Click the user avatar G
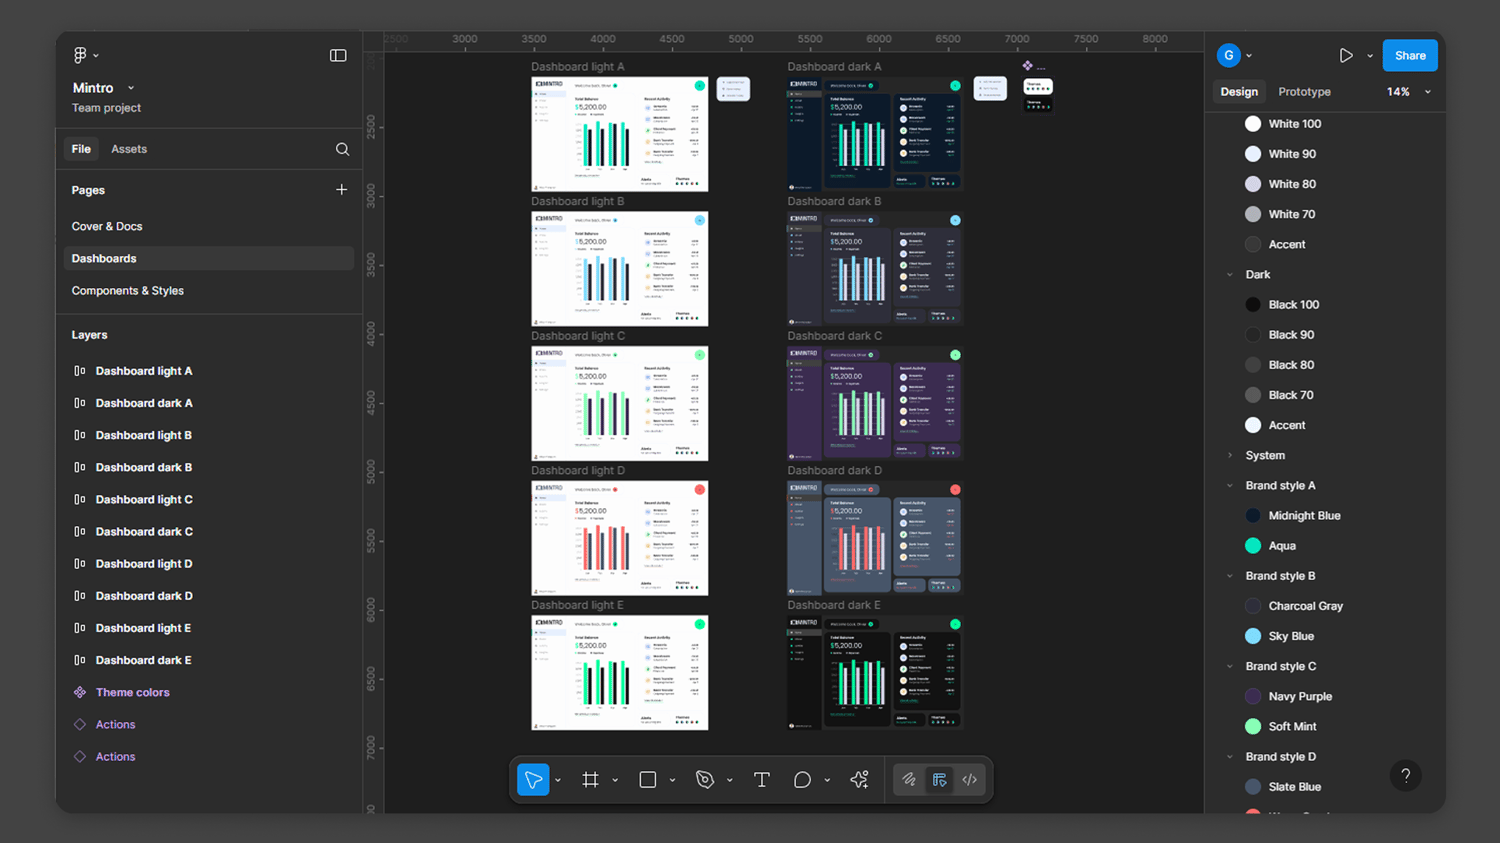The height and width of the screenshot is (843, 1500). tap(1229, 55)
